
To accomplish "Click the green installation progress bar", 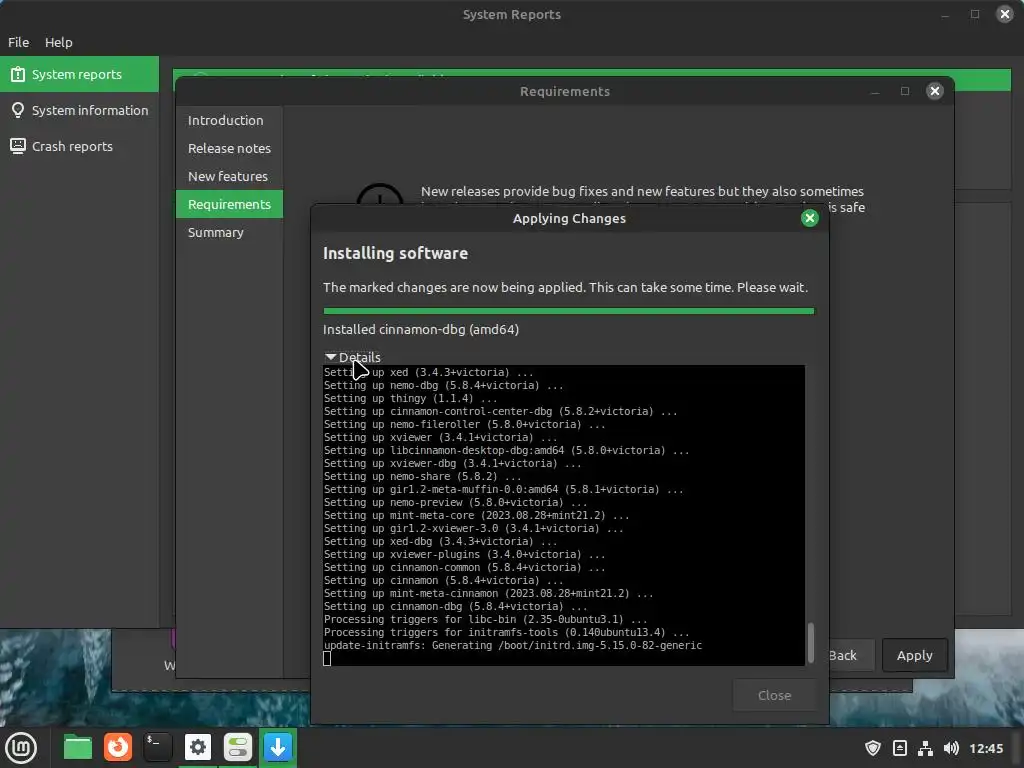I will (568, 312).
